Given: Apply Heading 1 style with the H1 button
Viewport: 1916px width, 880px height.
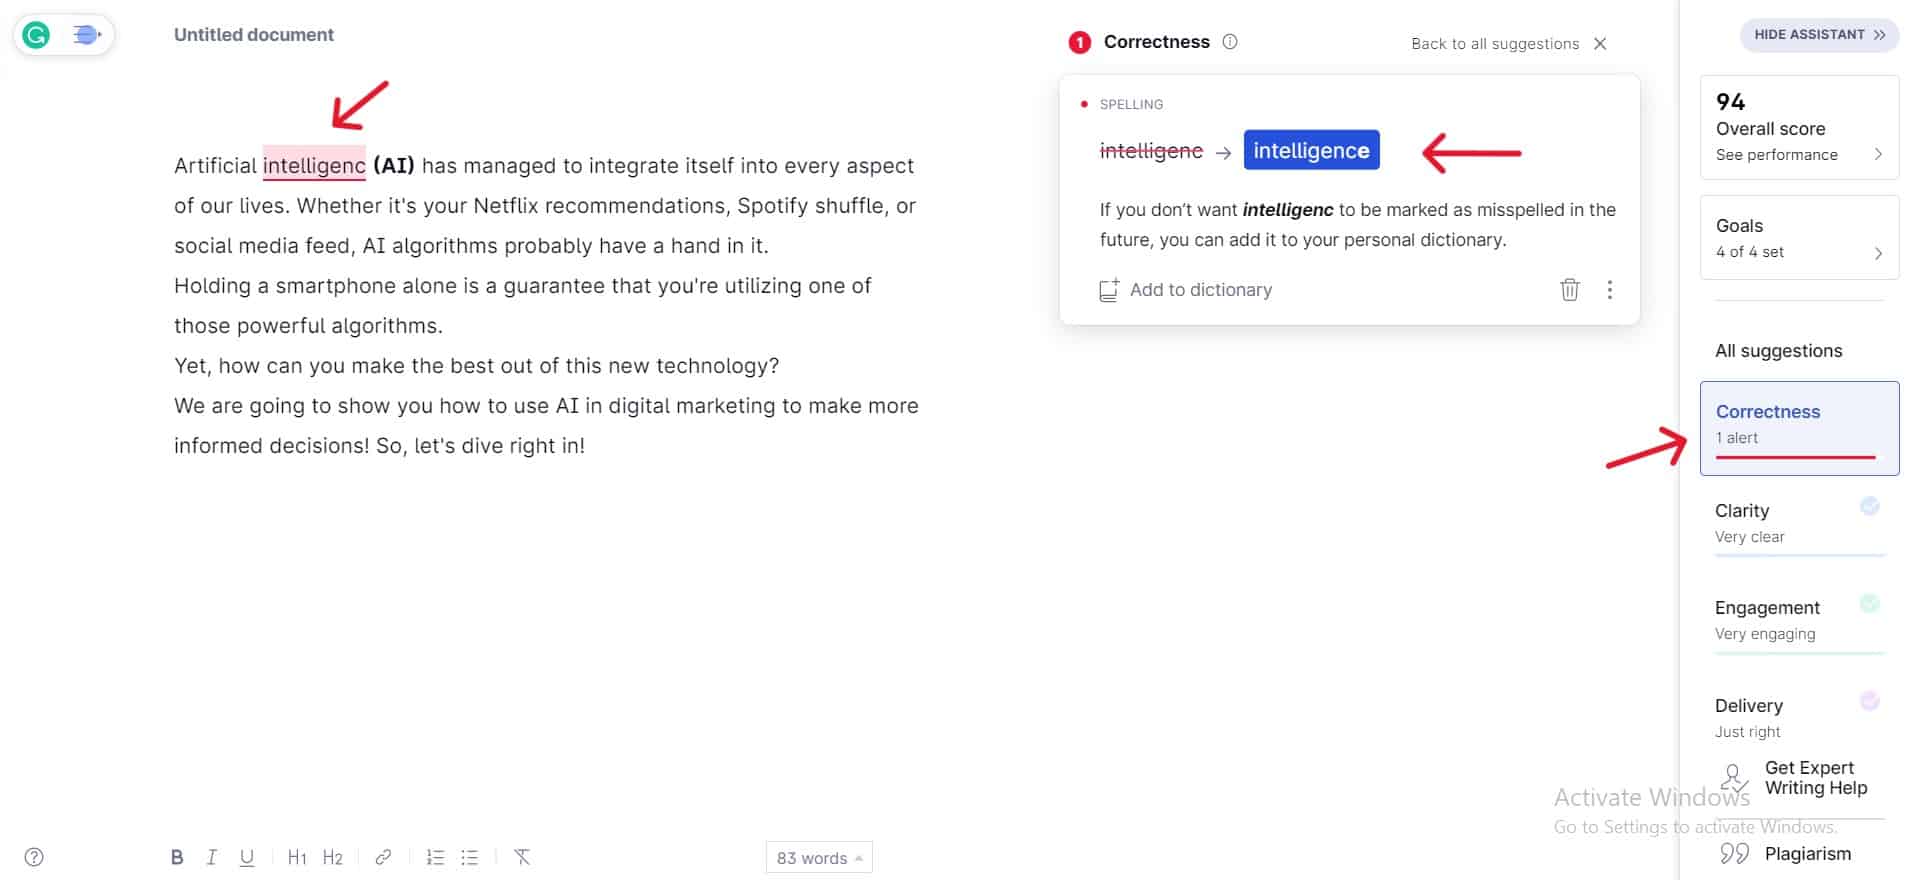Looking at the screenshot, I should pyautogui.click(x=297, y=857).
